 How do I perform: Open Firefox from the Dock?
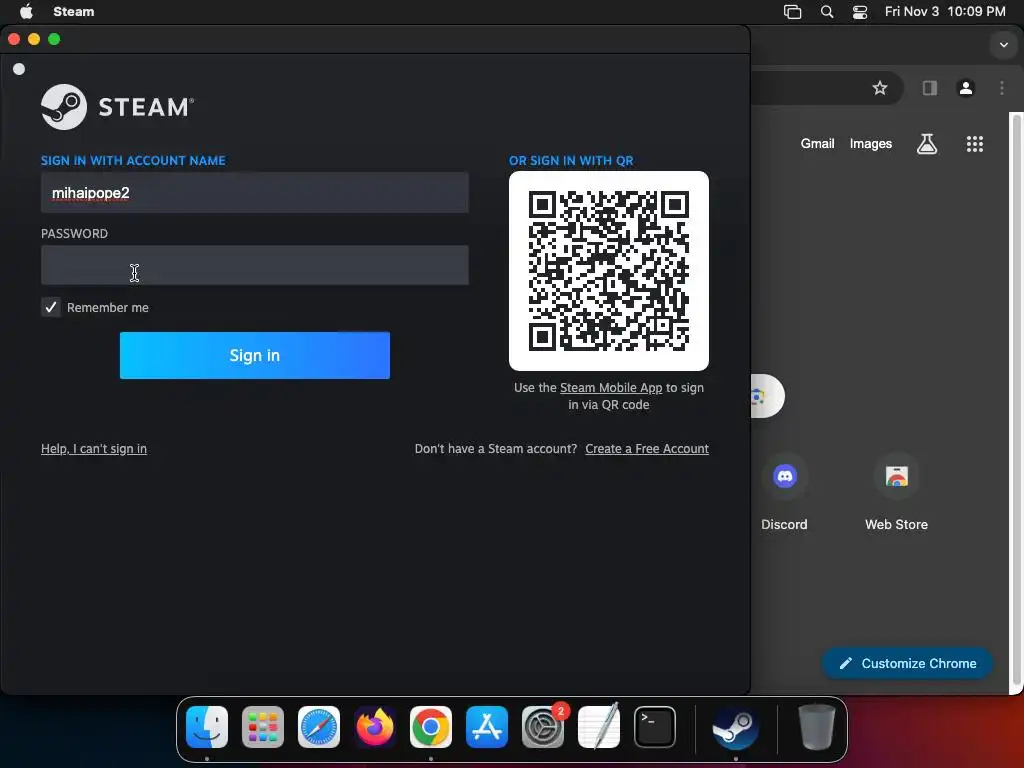(375, 727)
